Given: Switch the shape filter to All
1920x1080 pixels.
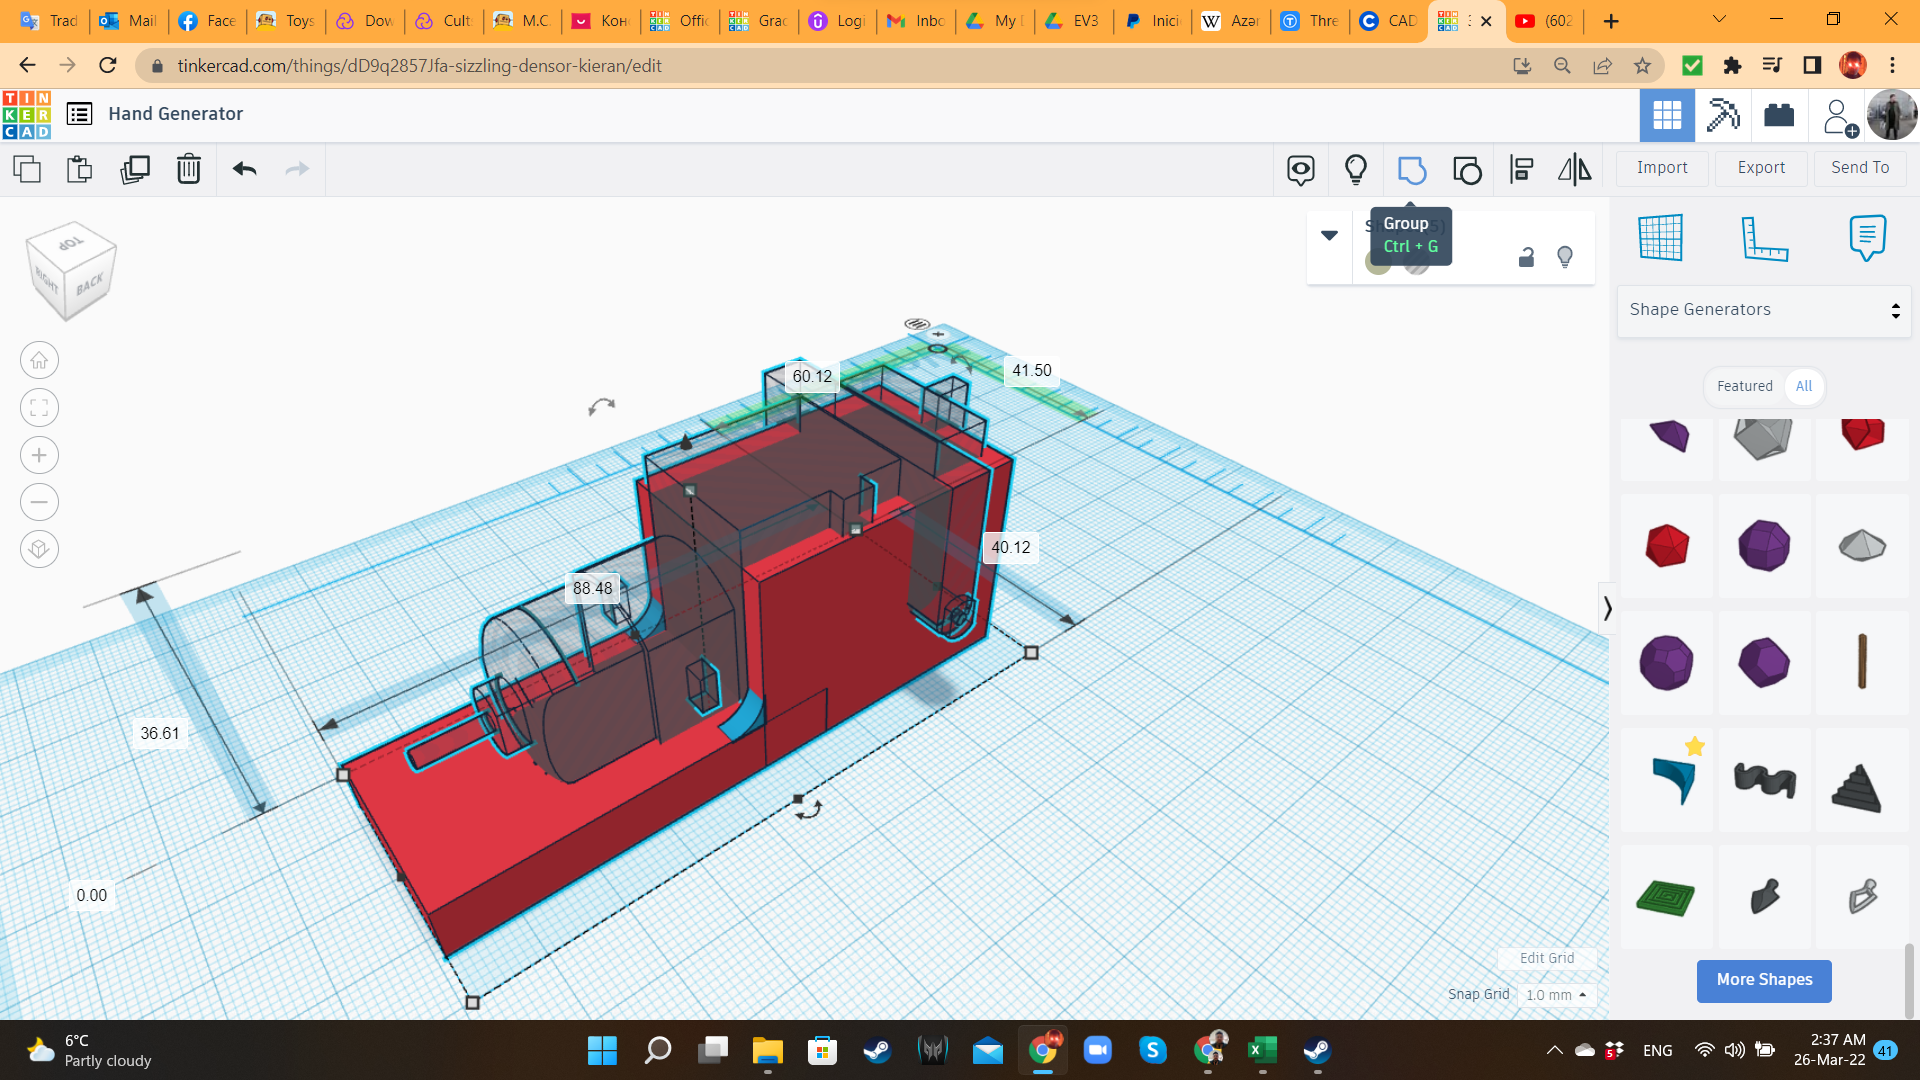Looking at the screenshot, I should tap(1804, 386).
